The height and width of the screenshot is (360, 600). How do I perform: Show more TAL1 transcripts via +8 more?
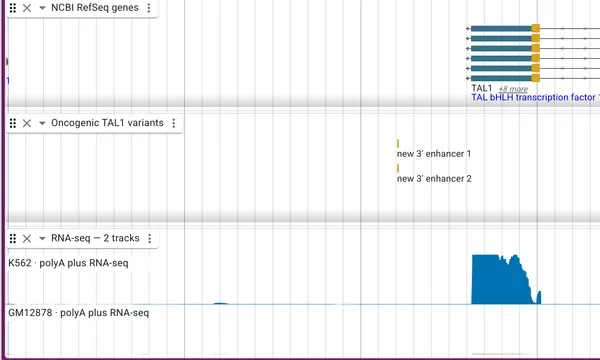coord(513,89)
